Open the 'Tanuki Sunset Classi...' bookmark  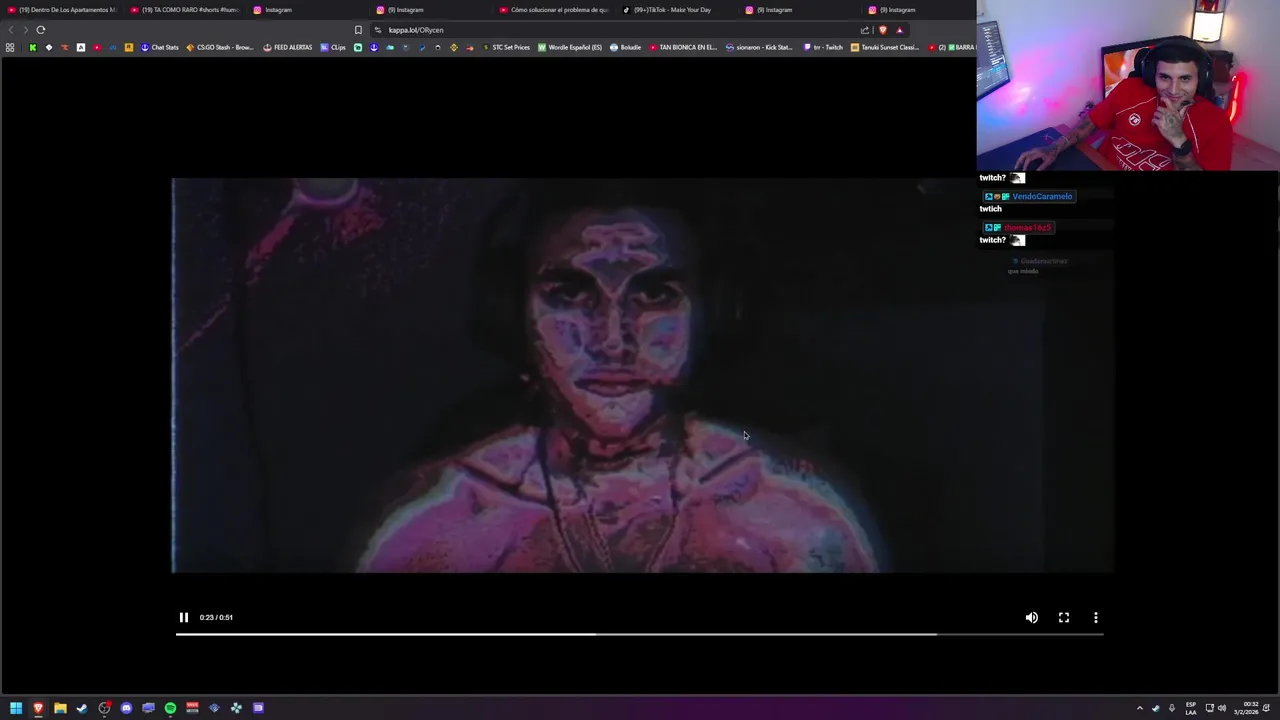(885, 47)
